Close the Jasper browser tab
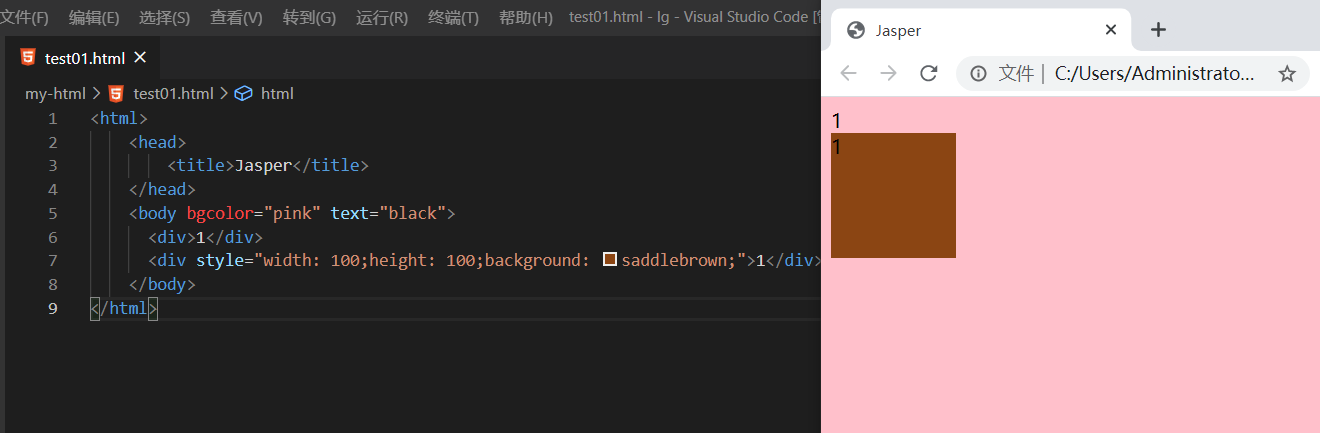Viewport: 1320px width, 433px height. (1110, 30)
